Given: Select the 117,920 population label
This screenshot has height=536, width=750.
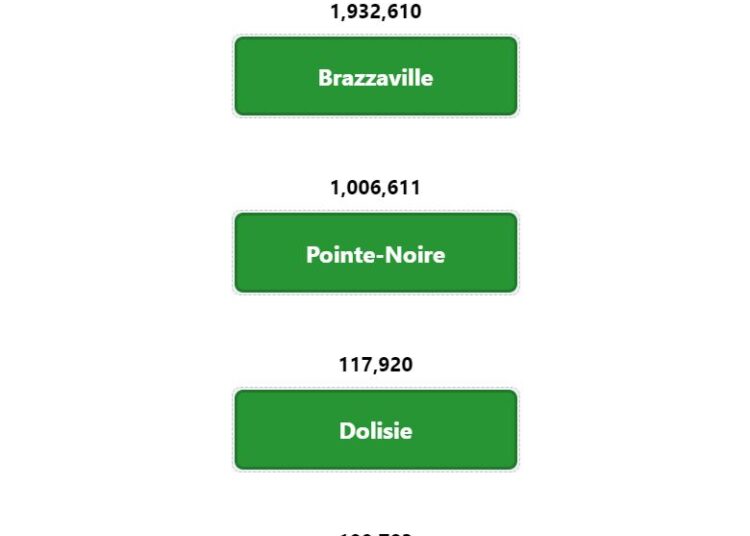Looking at the screenshot, I should 375,365.
